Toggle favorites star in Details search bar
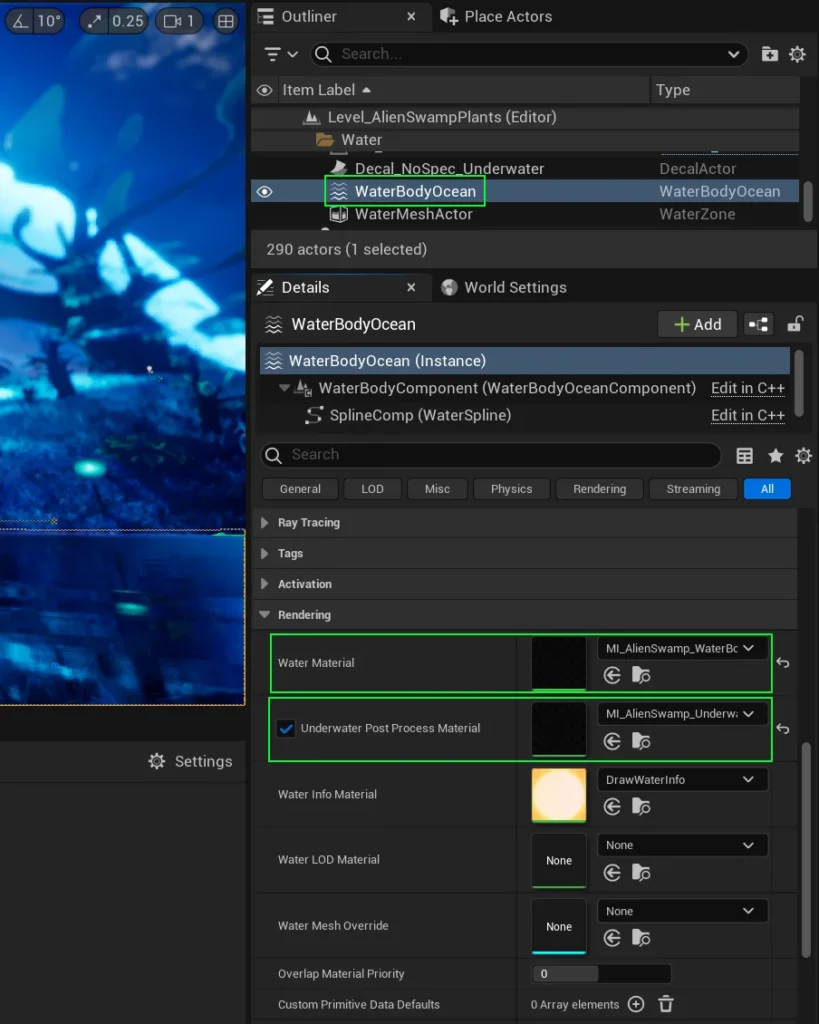 click(x=775, y=456)
